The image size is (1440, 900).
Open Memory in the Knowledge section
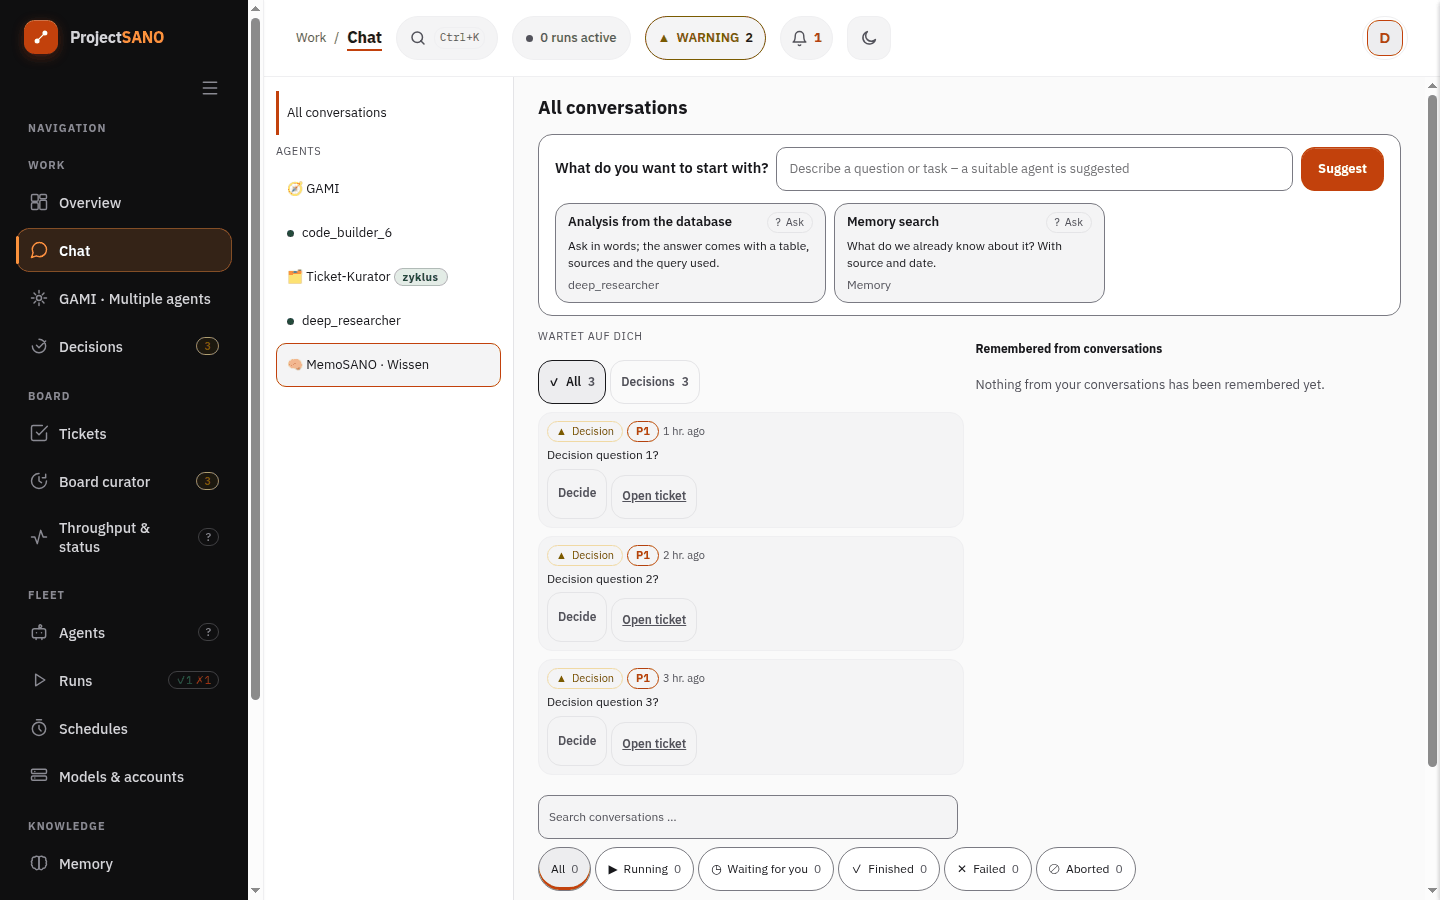124,863
